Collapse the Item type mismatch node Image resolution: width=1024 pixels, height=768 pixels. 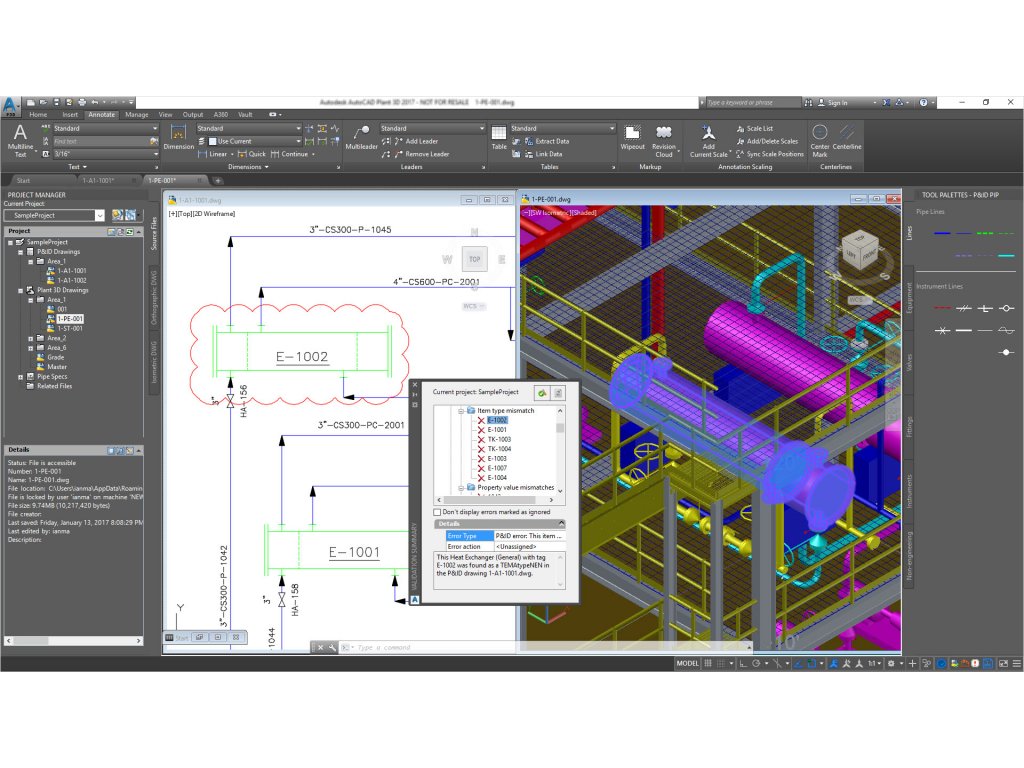[461, 411]
